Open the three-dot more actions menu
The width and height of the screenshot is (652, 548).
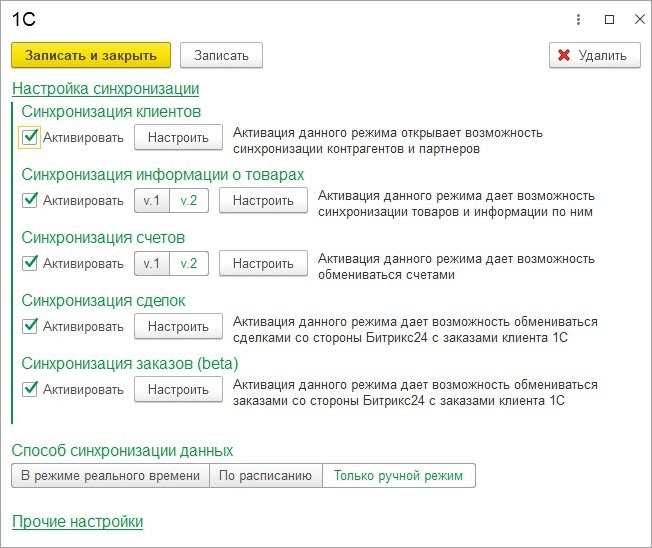point(578,19)
